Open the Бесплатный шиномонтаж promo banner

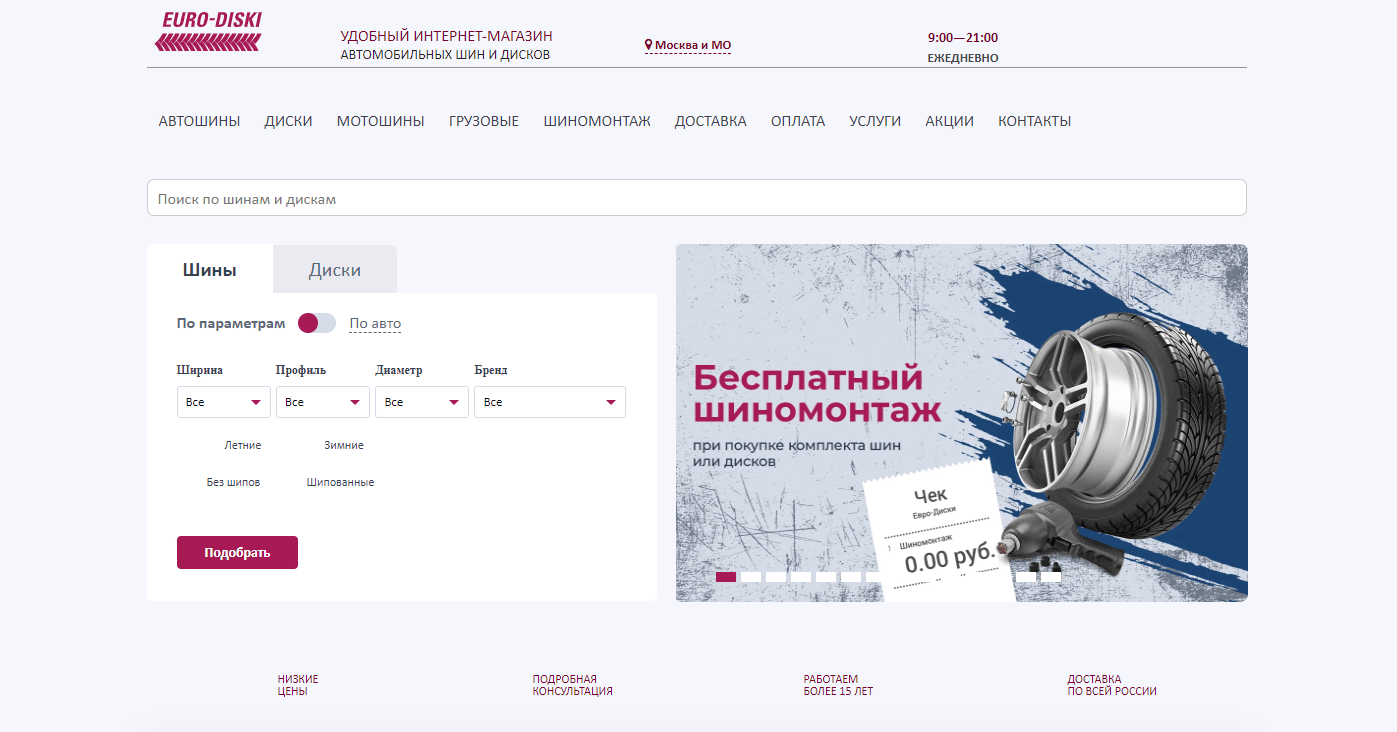[962, 423]
